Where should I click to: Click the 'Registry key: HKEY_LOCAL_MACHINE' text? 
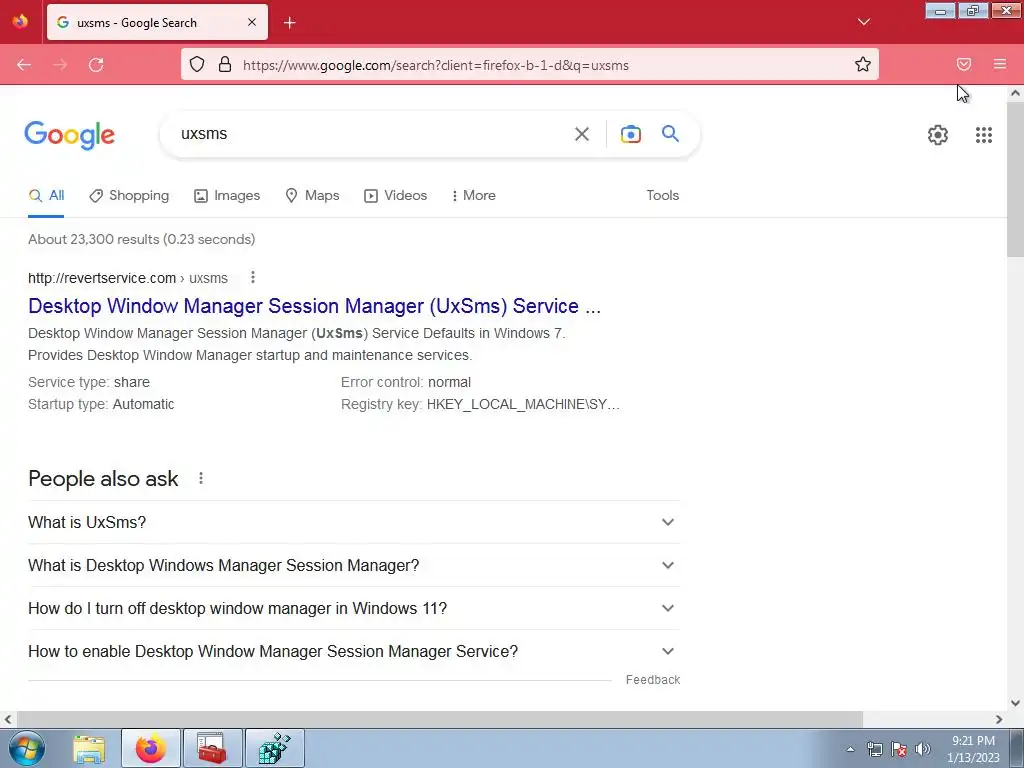(x=480, y=404)
